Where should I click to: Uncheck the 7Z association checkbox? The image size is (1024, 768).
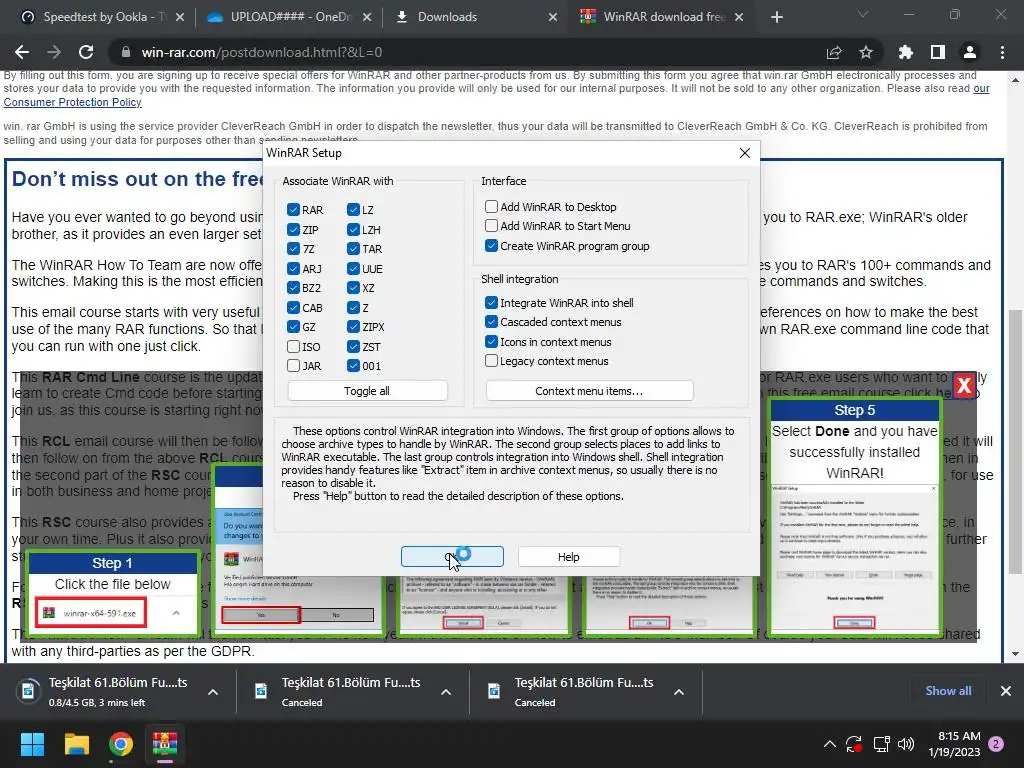293,249
